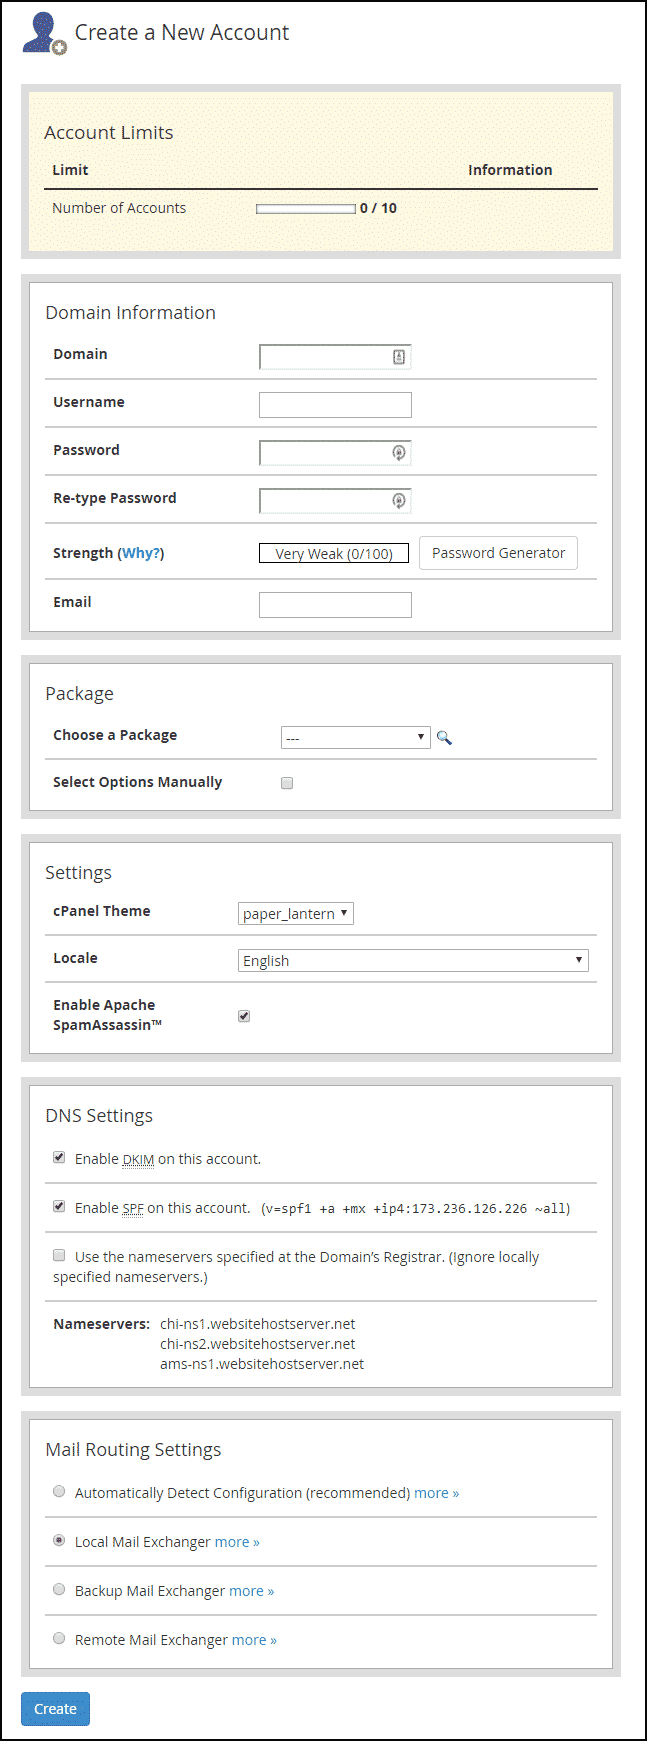Screen dimensions: 647x1741
Task: Toggle Enable SPF on this account
Action: click(59, 1206)
